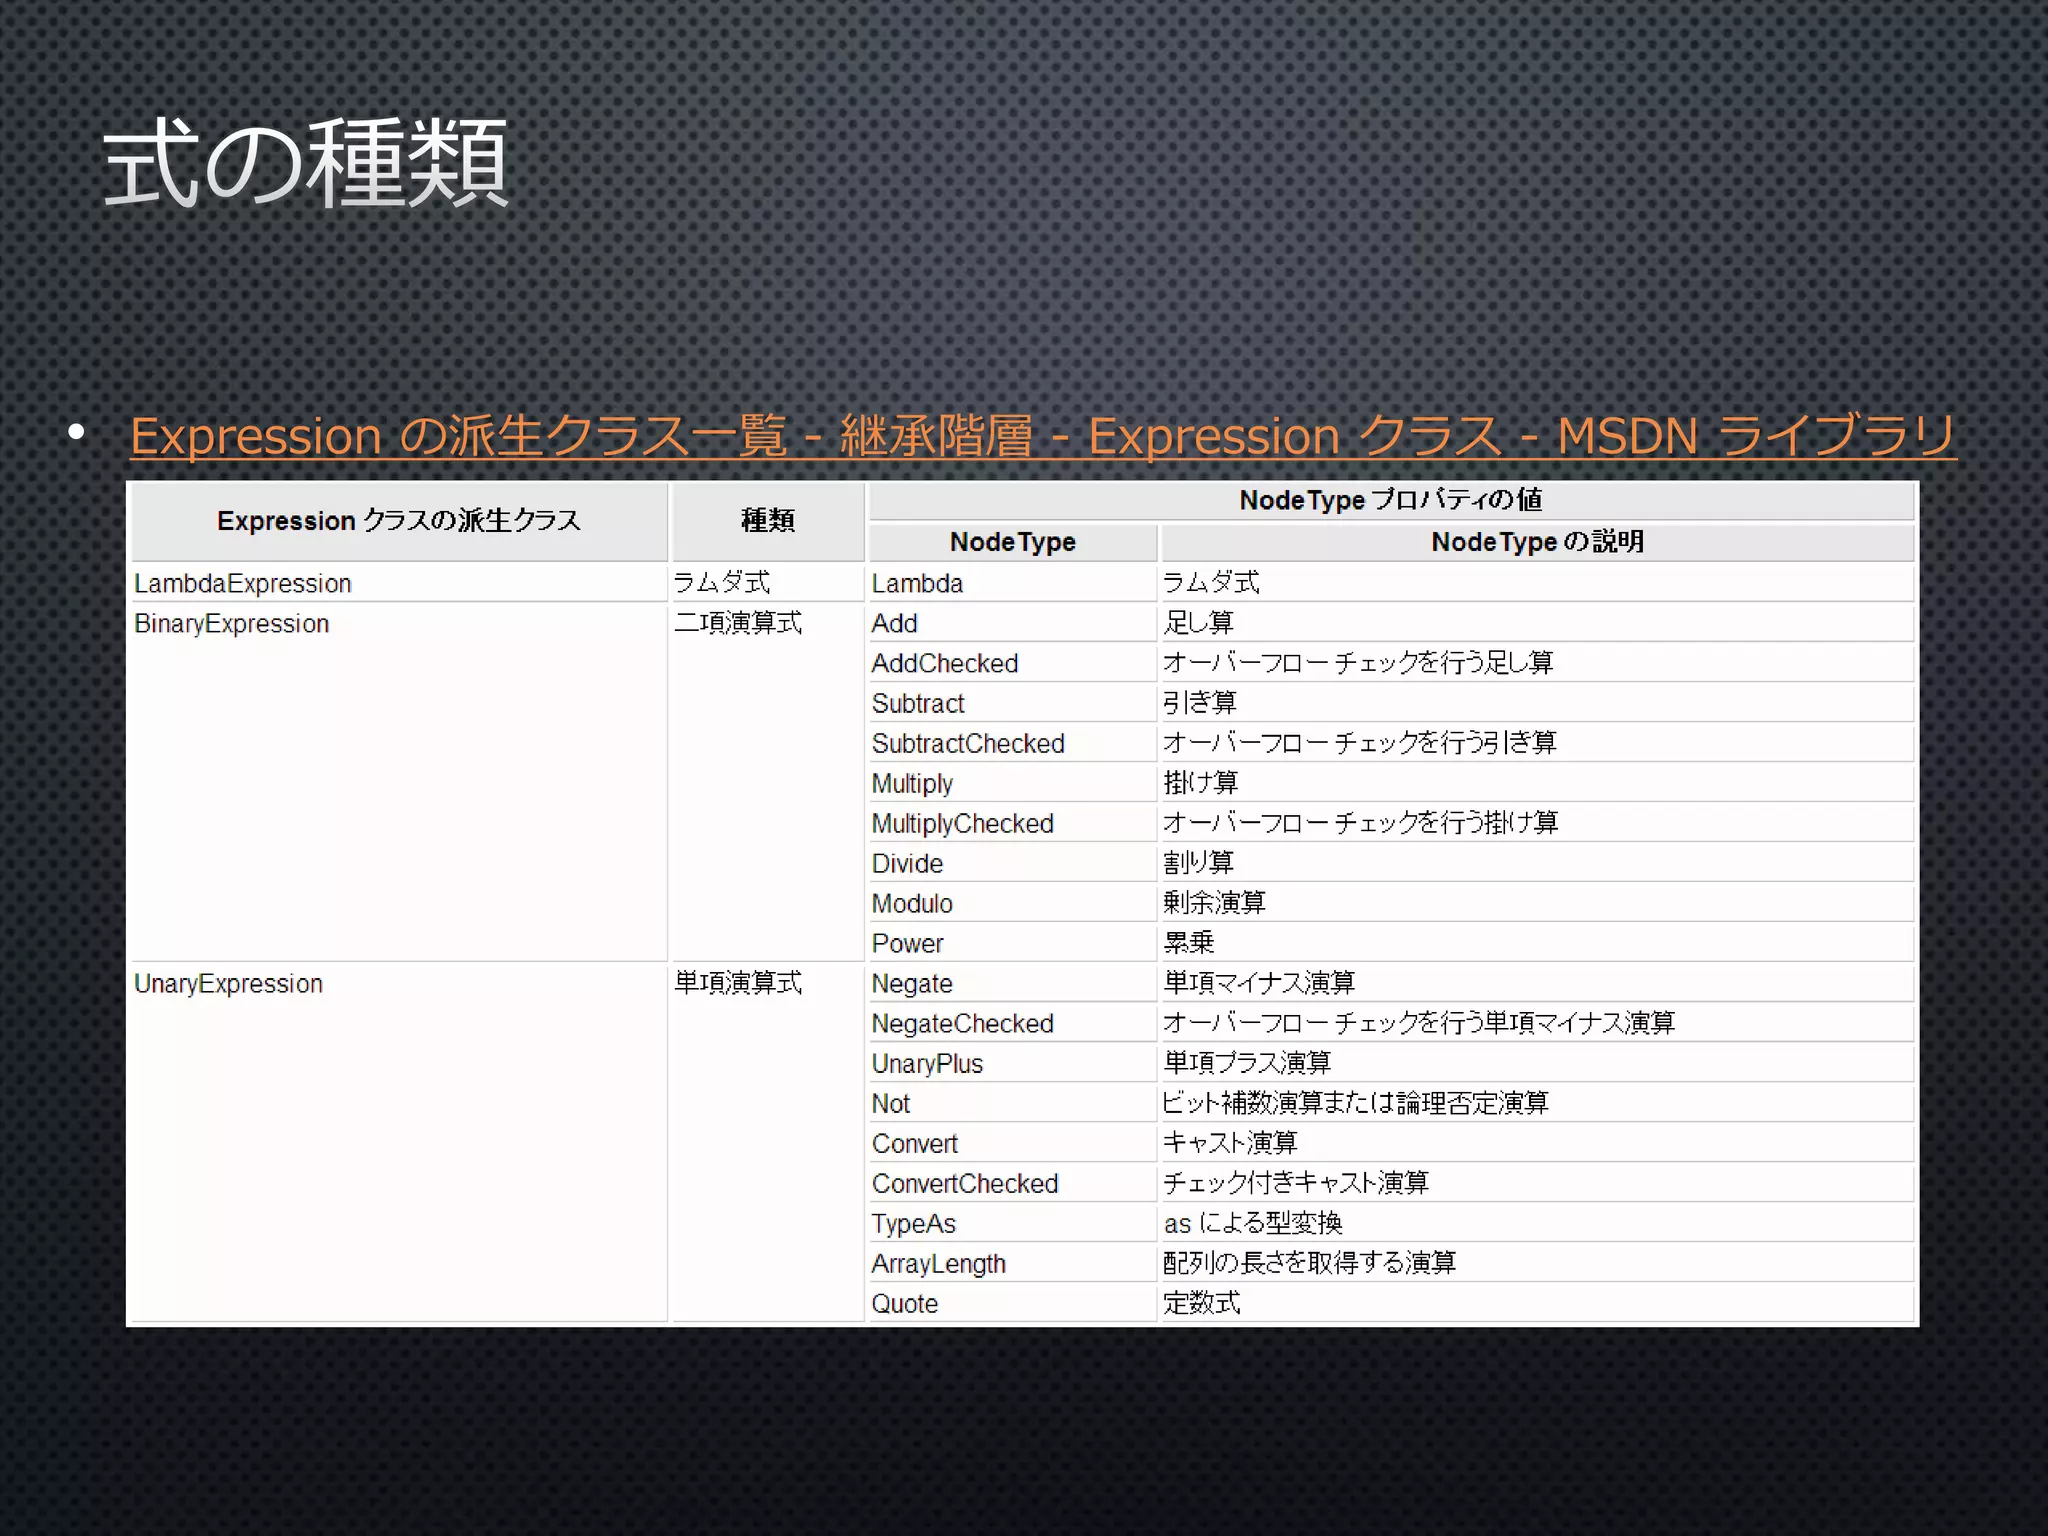Click the キャスト演算 description for Convert

point(1538,1143)
